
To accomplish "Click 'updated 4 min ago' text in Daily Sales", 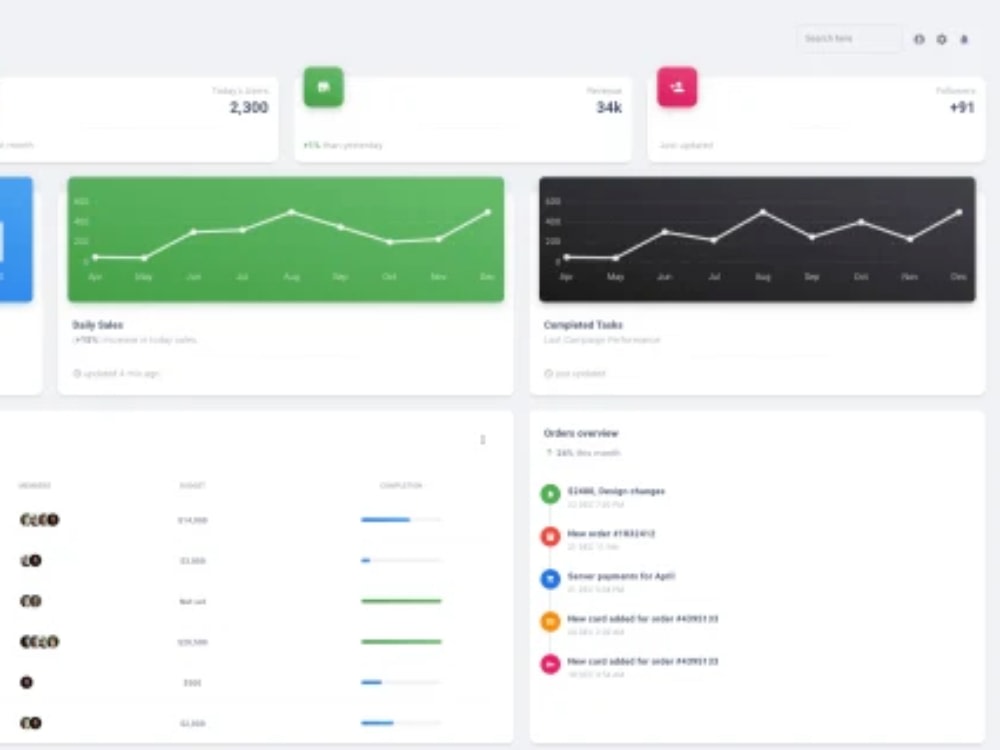I will [x=121, y=373].
